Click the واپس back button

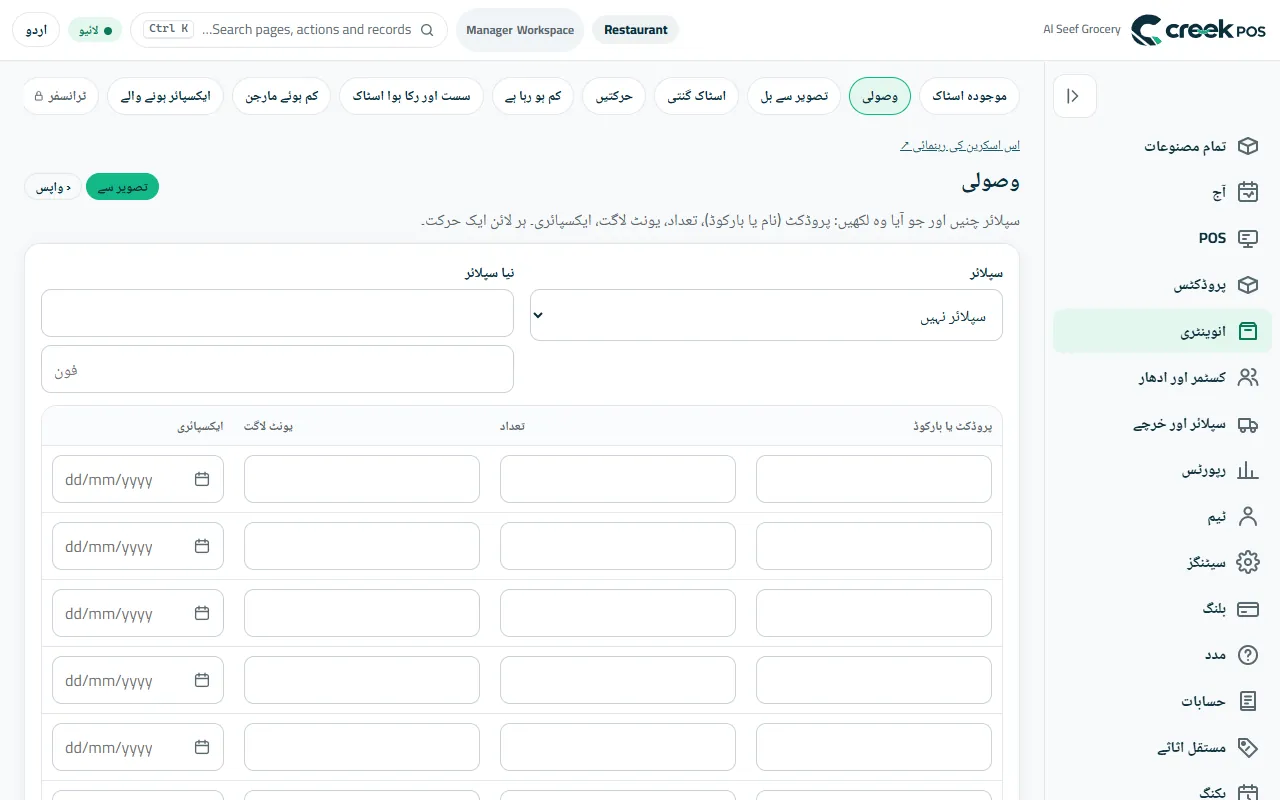(53, 187)
